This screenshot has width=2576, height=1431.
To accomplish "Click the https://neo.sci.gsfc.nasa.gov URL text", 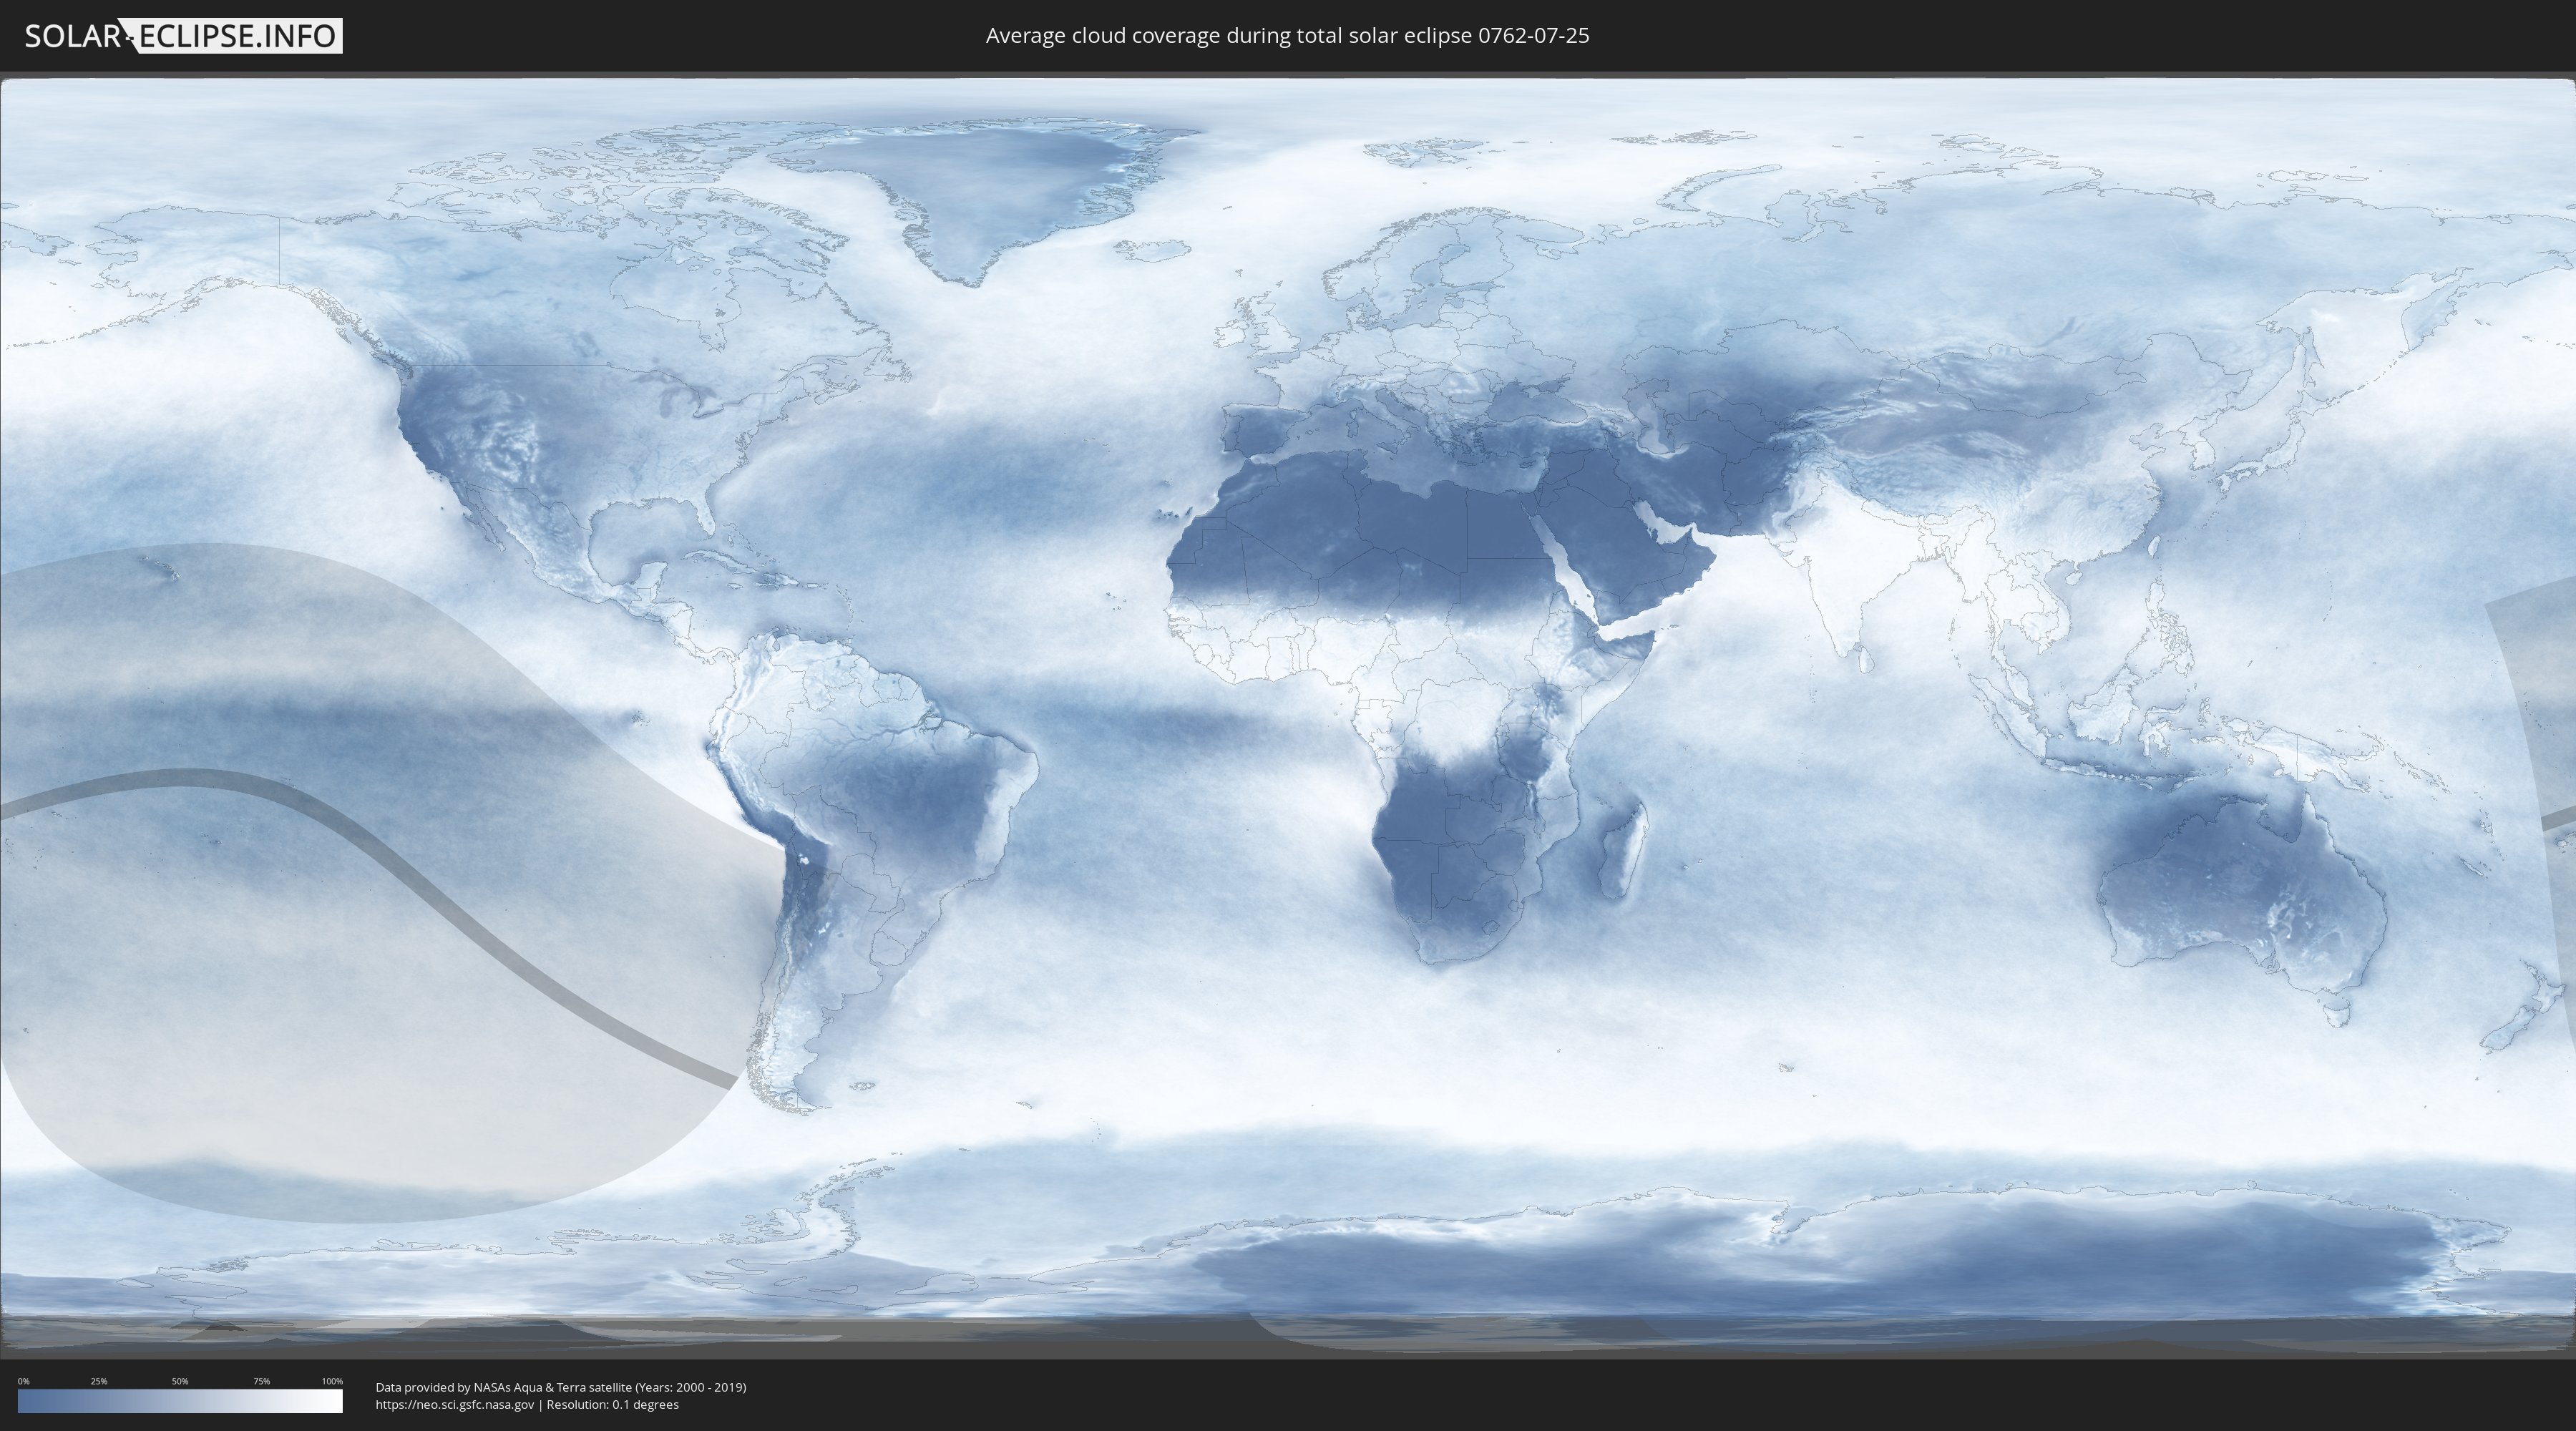I will click(x=455, y=1404).
